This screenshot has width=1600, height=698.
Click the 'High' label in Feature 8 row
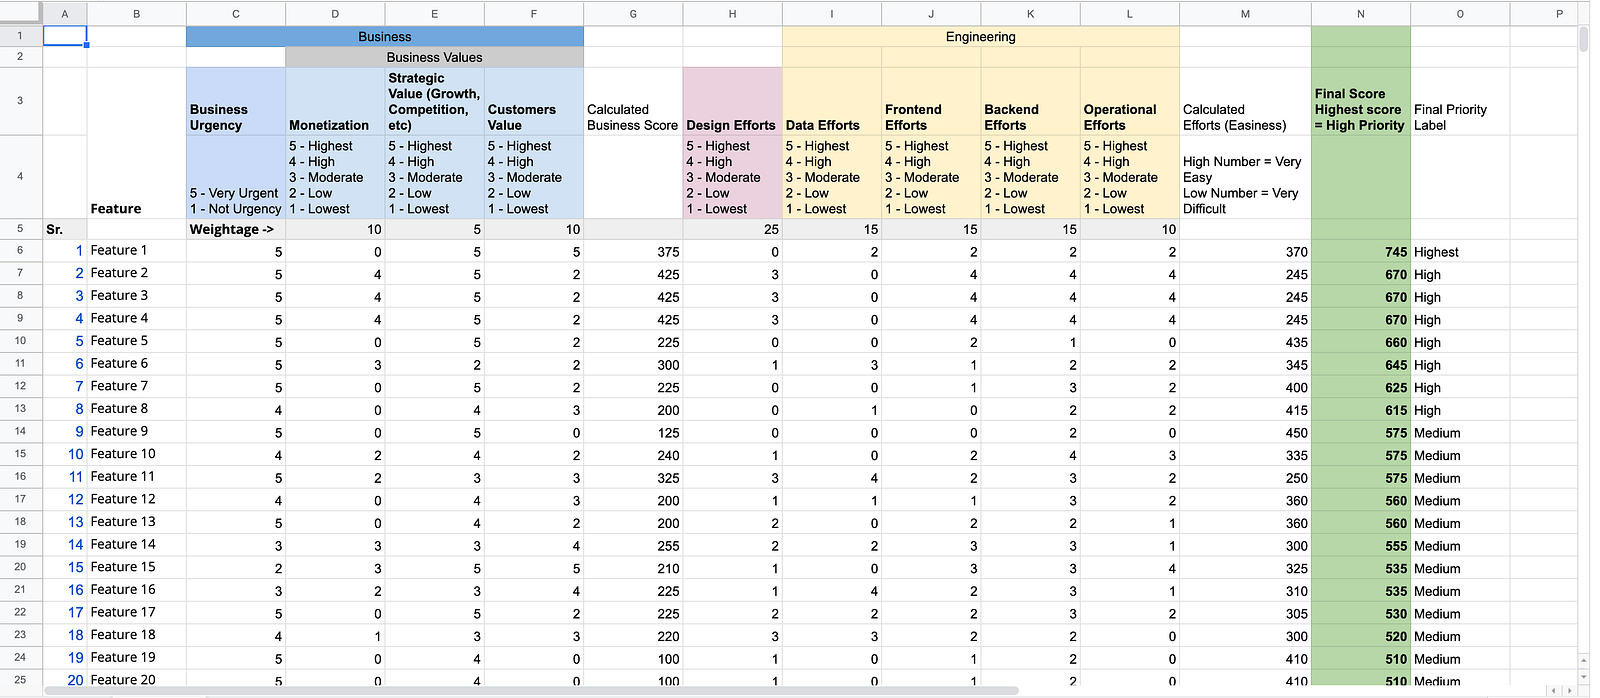click(x=1460, y=410)
